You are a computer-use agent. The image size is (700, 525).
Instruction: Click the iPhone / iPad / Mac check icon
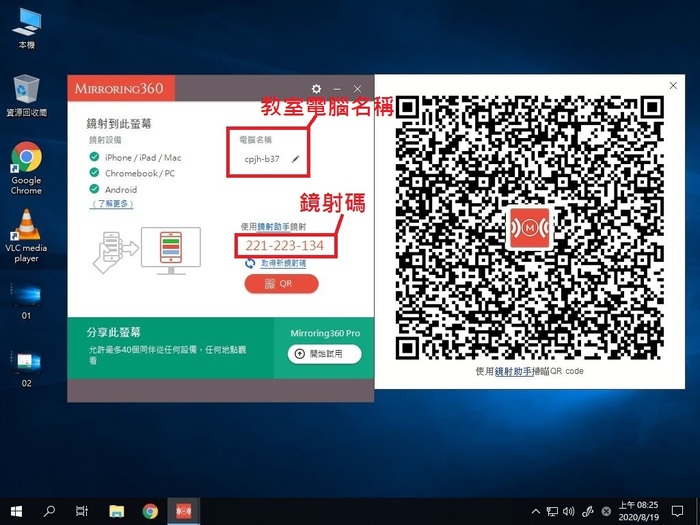[x=94, y=157]
